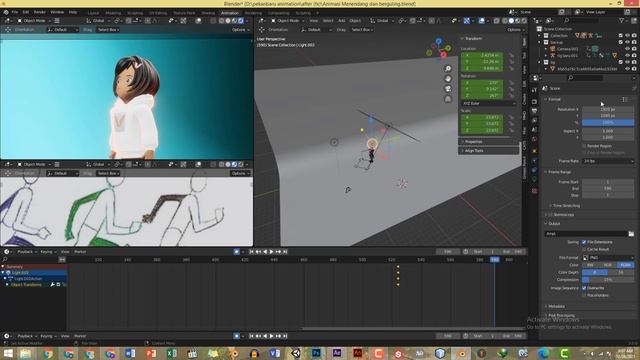
Task: Toggle exclude checkbox for Collection row
Action: (x=620, y=36)
